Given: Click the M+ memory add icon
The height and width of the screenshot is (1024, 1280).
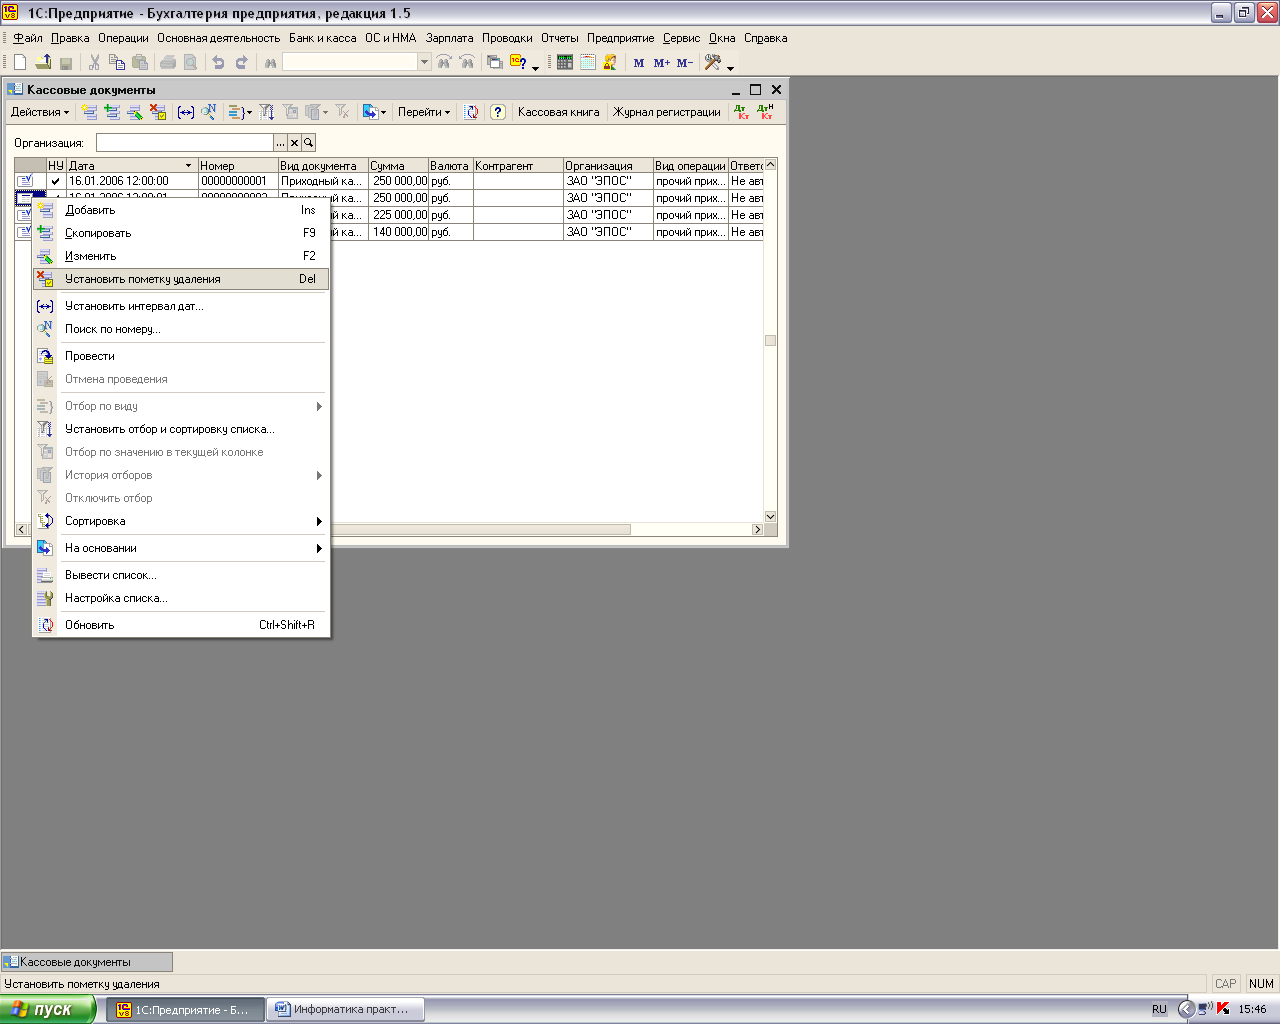Looking at the screenshot, I should tap(661, 62).
